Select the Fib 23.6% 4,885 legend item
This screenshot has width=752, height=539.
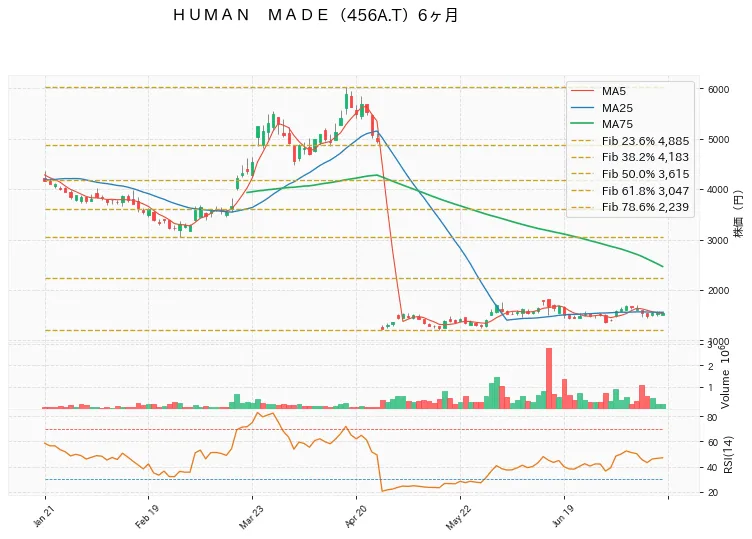tap(630, 141)
